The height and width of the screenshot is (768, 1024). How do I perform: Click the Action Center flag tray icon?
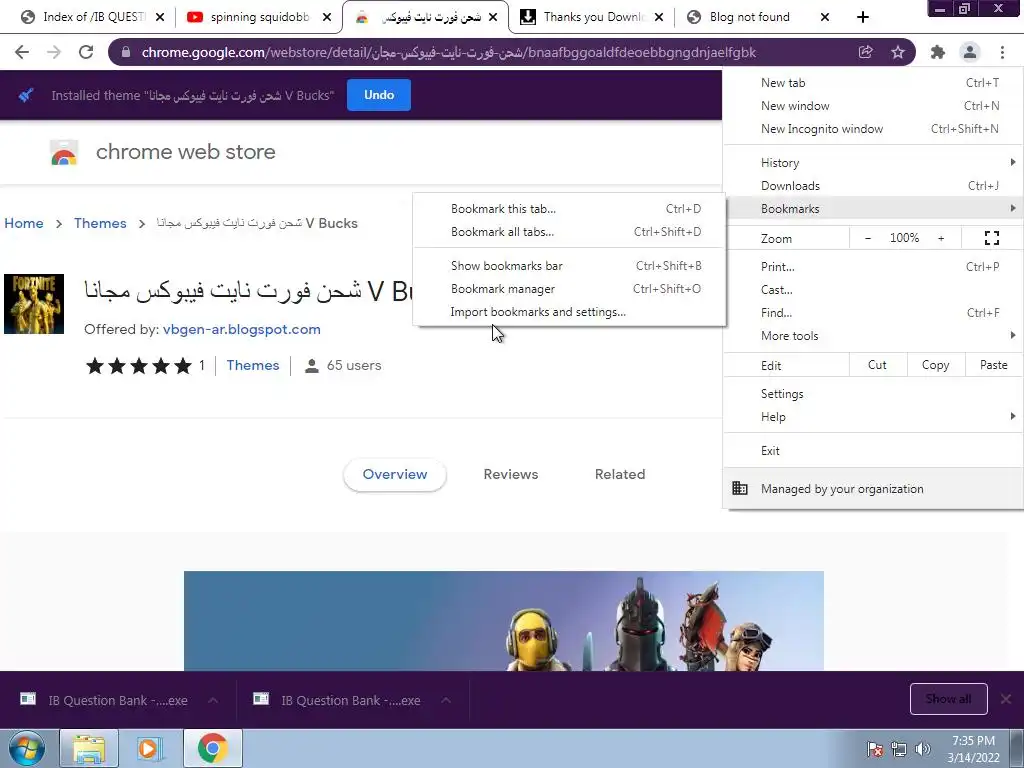pyautogui.click(x=875, y=749)
